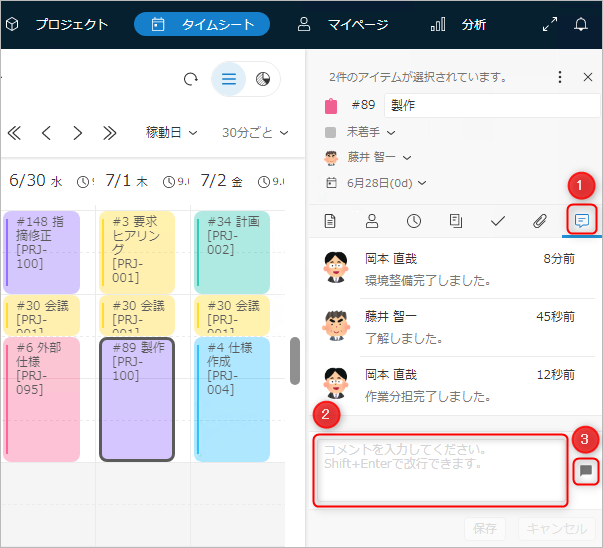This screenshot has width=603, height=548.
Task: Expand to fullscreen with the arrows icon
Action: 549,24
